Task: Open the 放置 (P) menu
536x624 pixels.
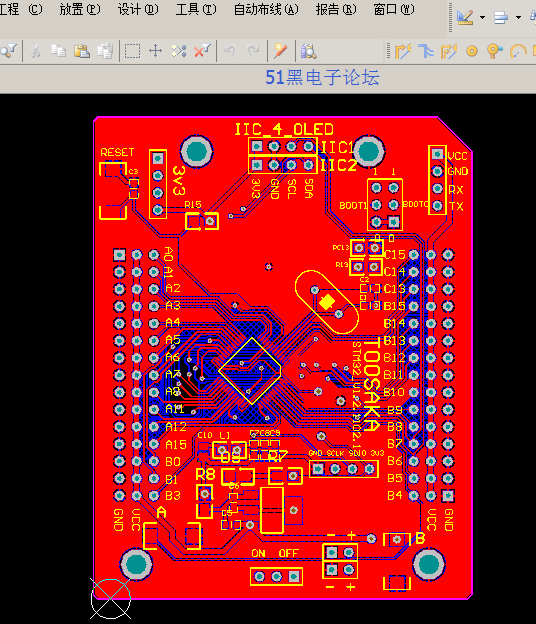Action: point(80,9)
